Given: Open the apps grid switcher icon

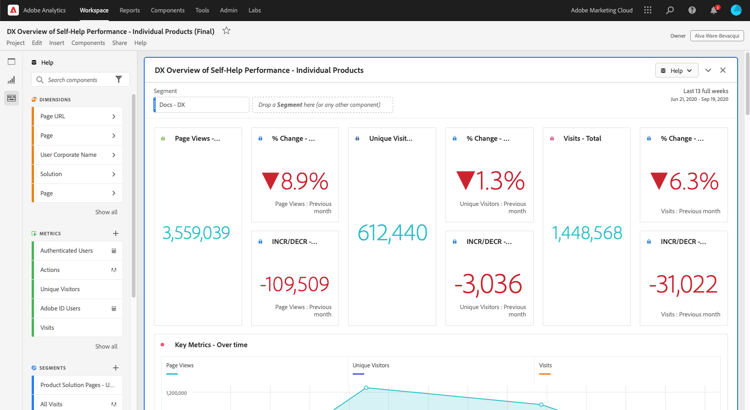Looking at the screenshot, I should [x=648, y=10].
